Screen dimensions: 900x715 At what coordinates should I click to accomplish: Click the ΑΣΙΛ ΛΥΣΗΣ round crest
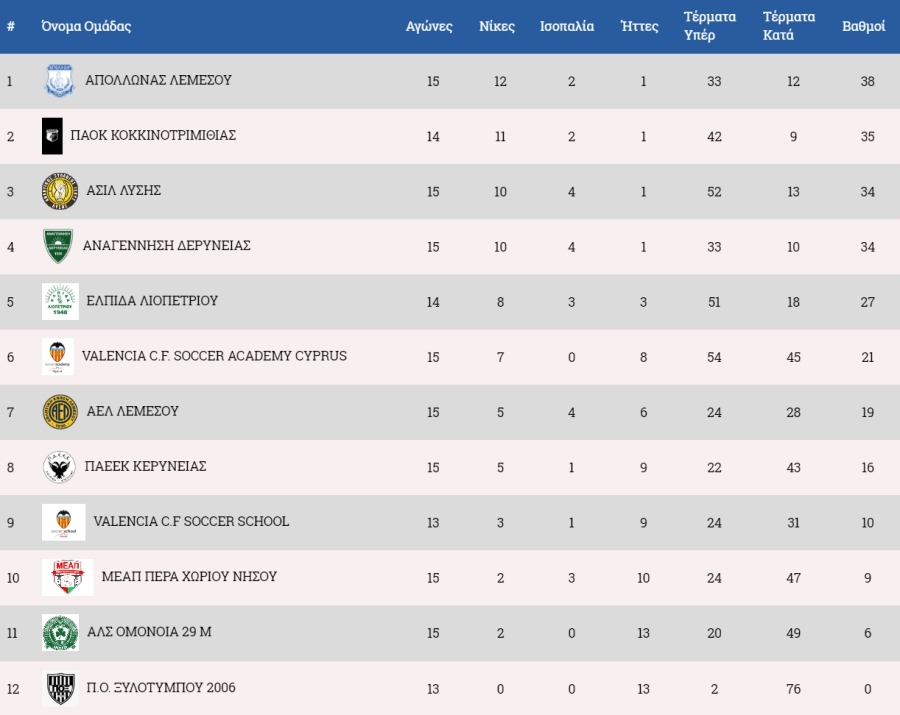click(x=60, y=191)
